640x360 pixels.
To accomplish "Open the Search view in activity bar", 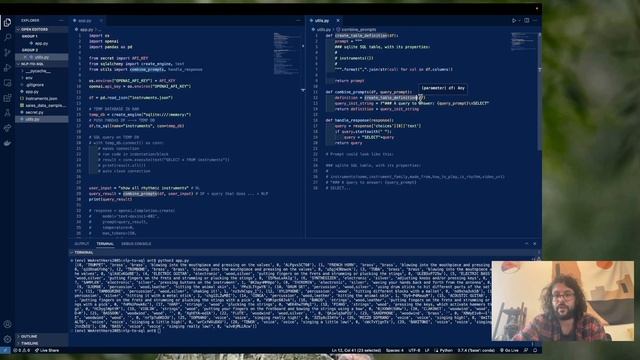I will click(7, 38).
